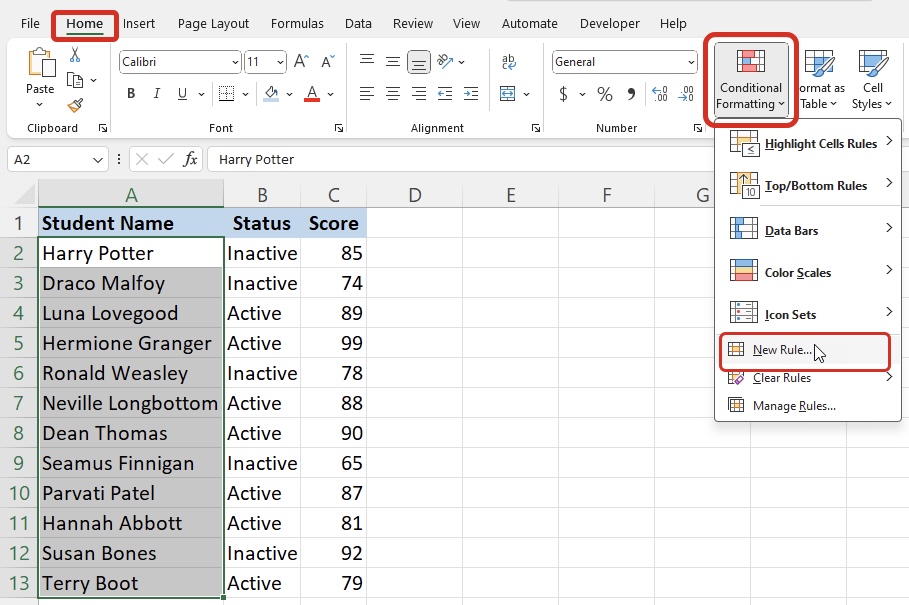
Task: Open Top/Bottom Rules submenu
Action: 808,185
